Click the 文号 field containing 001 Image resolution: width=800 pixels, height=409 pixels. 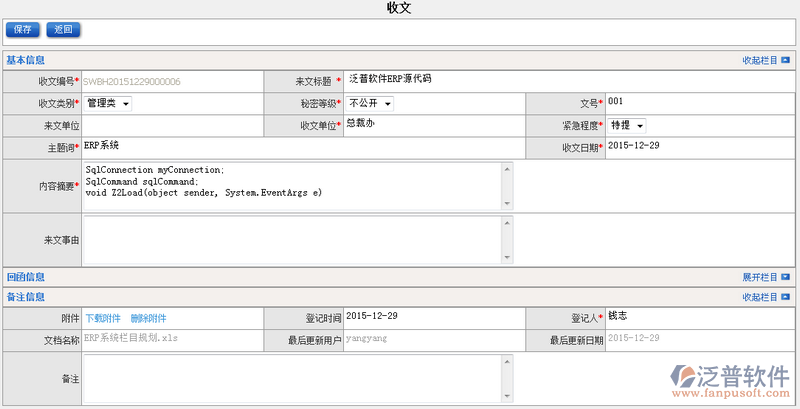pos(700,104)
